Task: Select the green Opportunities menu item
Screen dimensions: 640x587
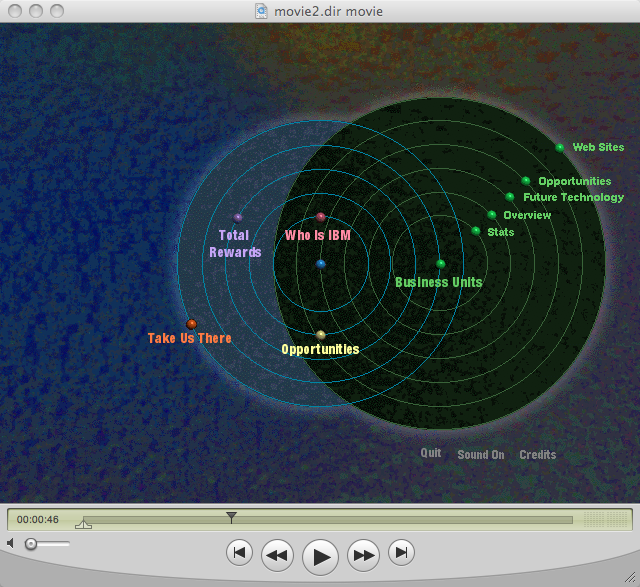Action: 575,182
